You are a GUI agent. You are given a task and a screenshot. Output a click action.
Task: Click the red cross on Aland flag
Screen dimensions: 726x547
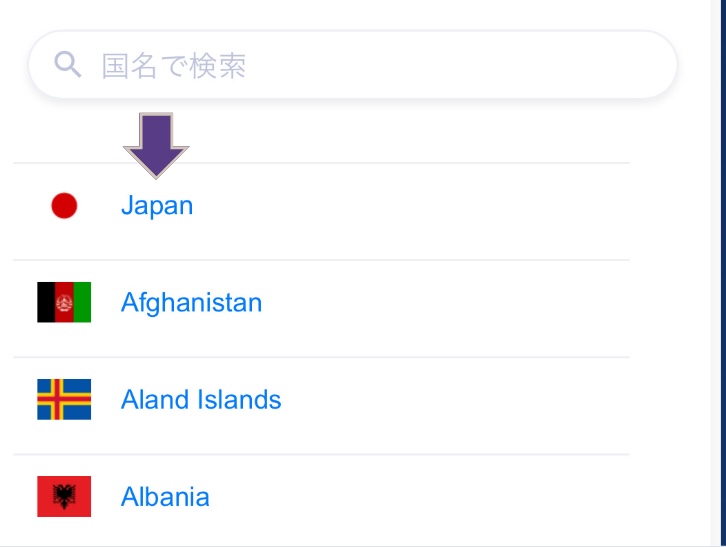56,399
